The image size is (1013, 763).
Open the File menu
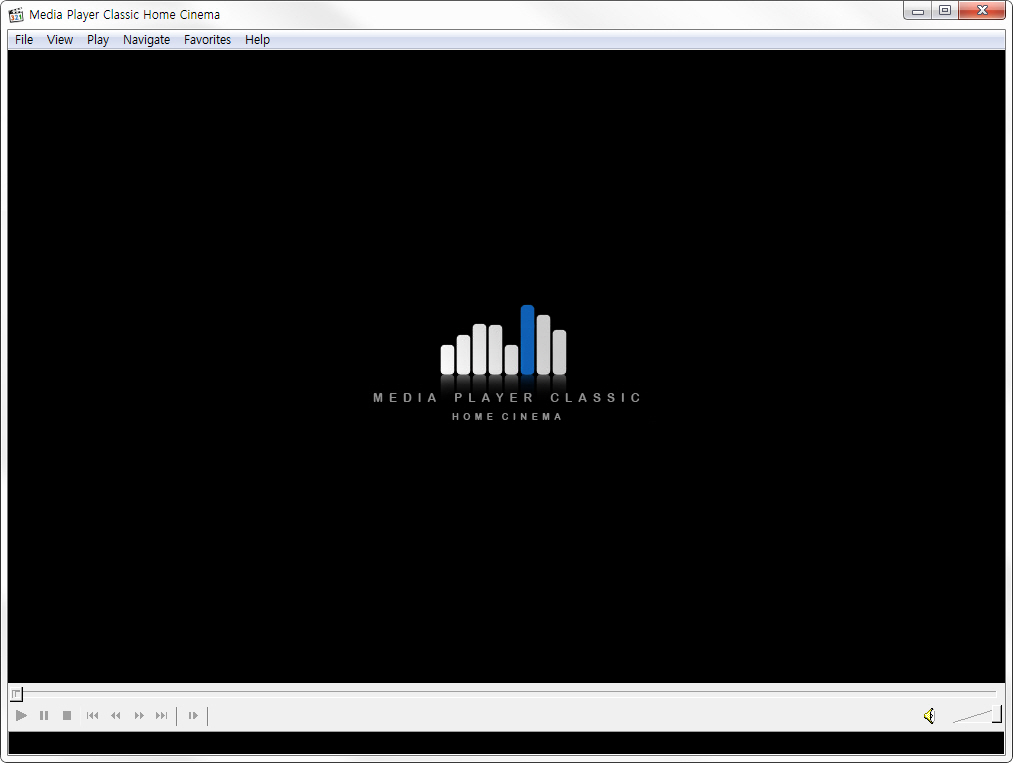click(x=24, y=39)
